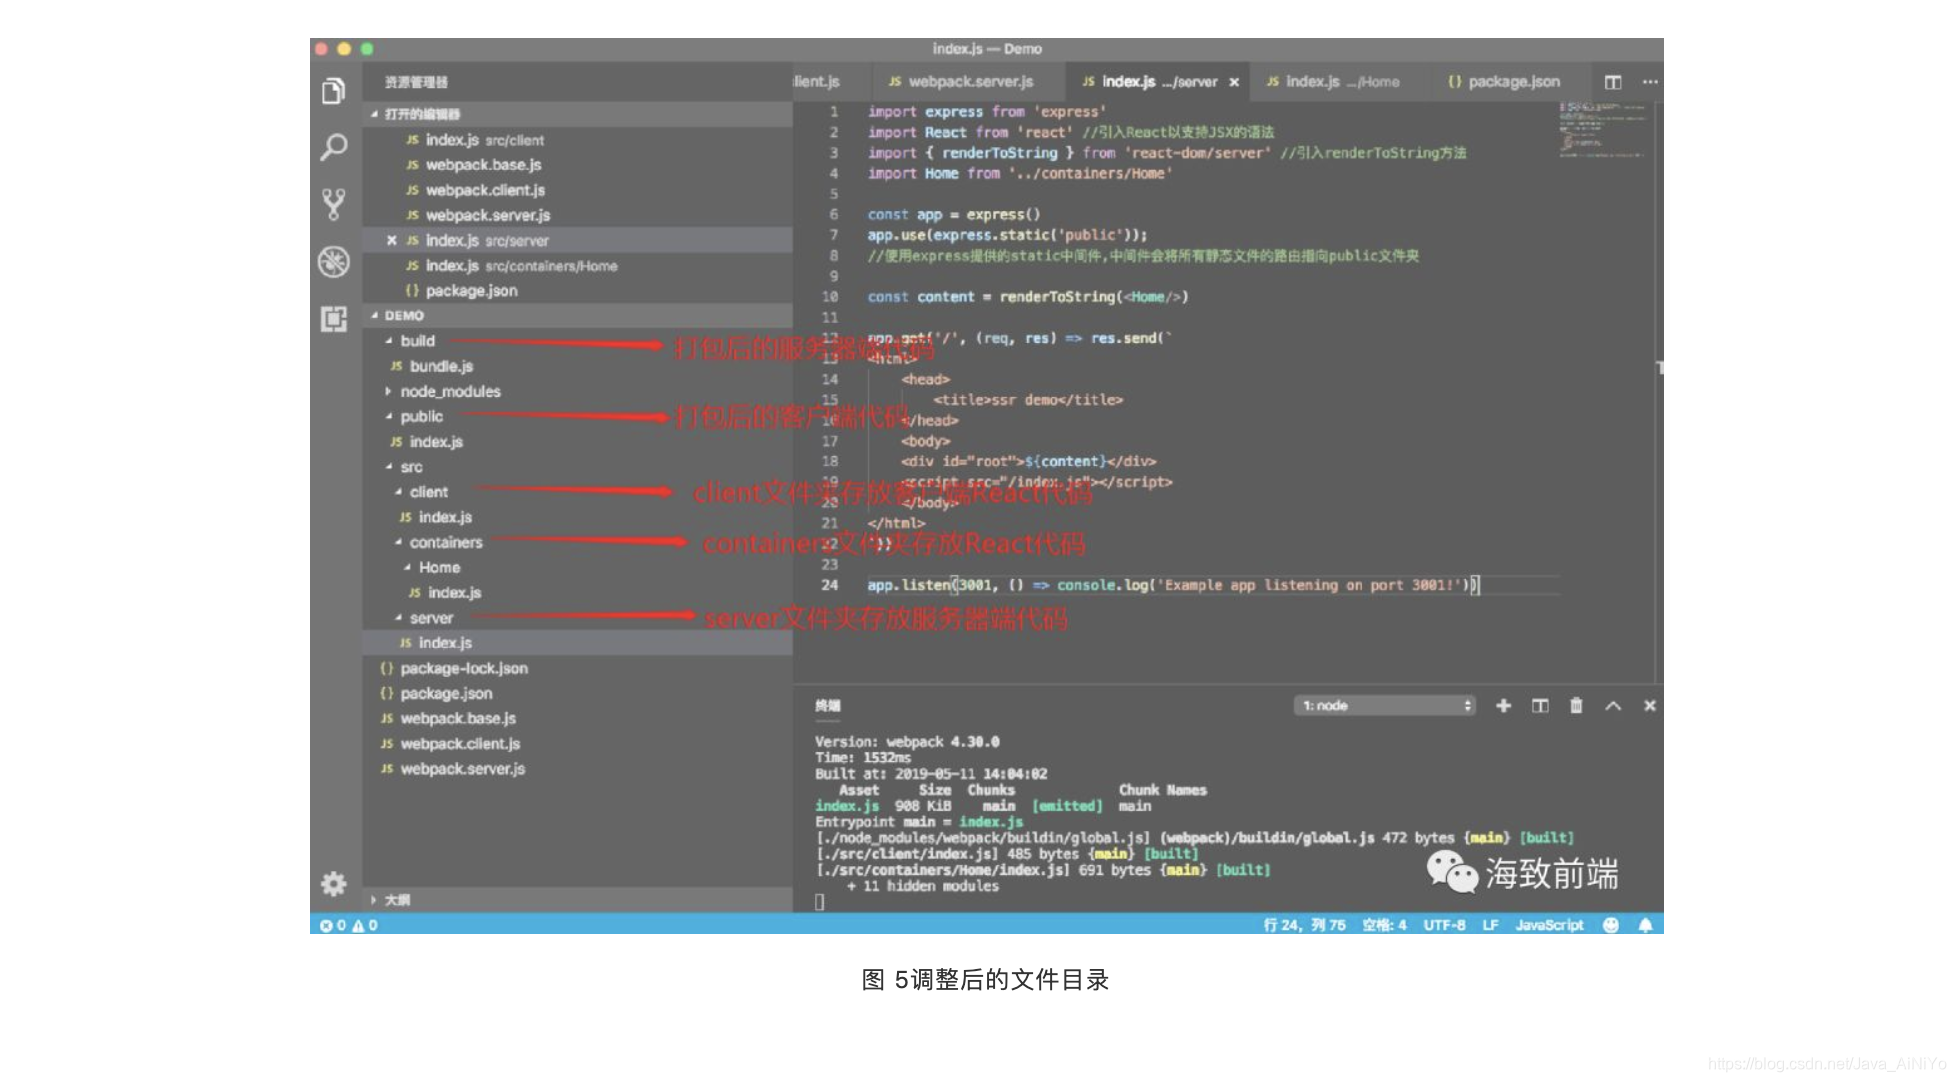Open the Explorer files icon in activity bar

(x=333, y=91)
